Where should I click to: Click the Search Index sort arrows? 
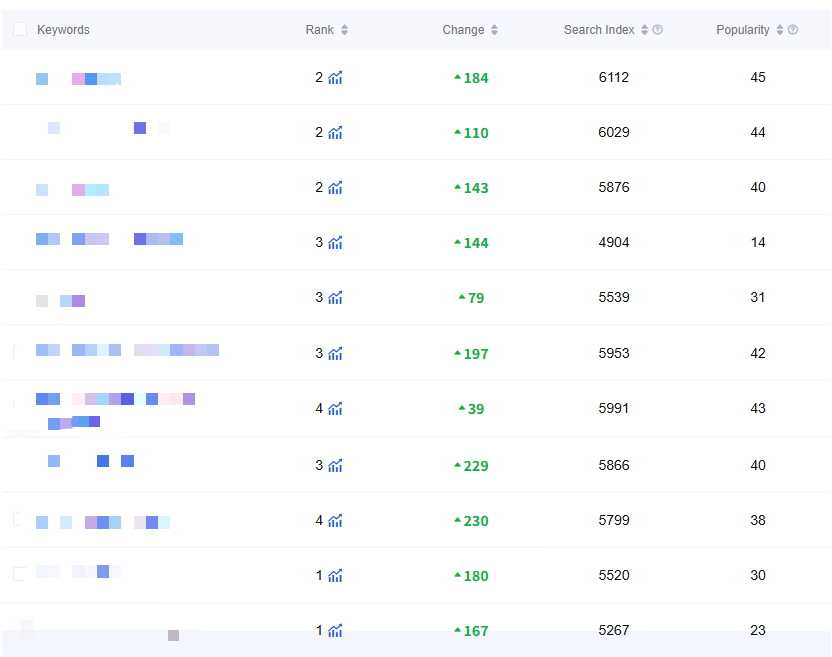pos(644,30)
